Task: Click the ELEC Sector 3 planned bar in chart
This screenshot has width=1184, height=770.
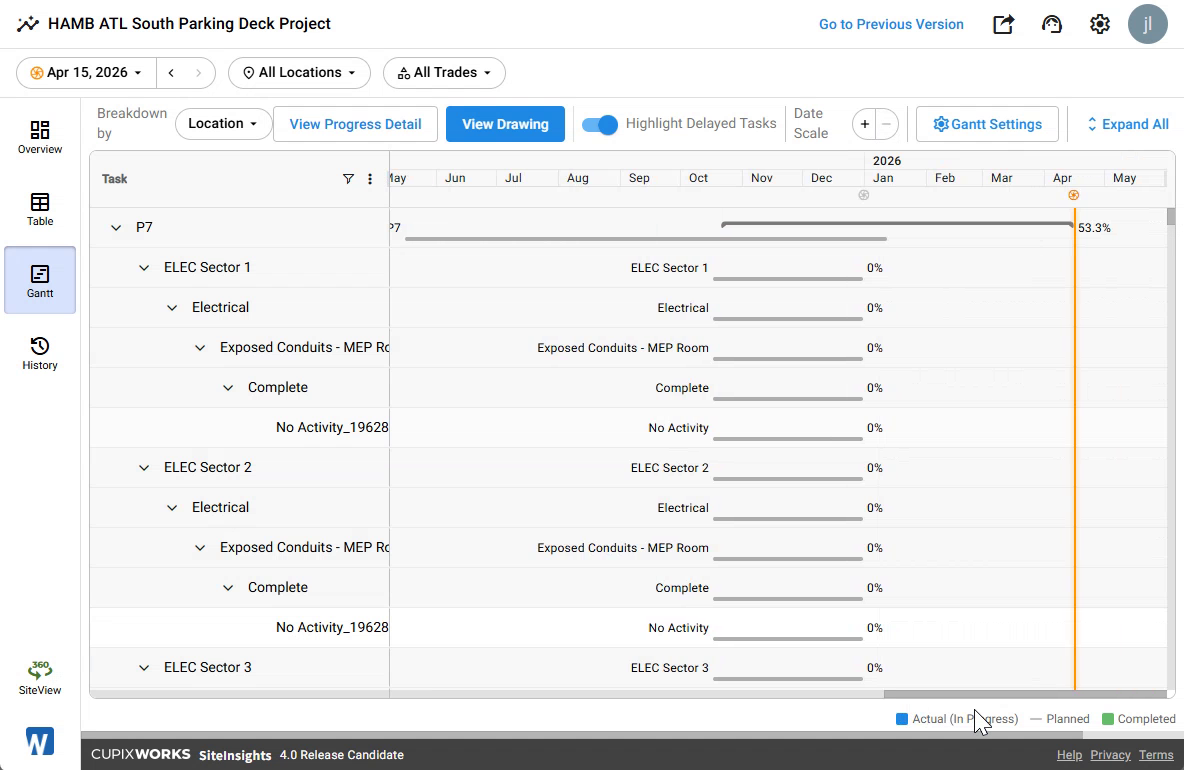Action: coord(788,679)
